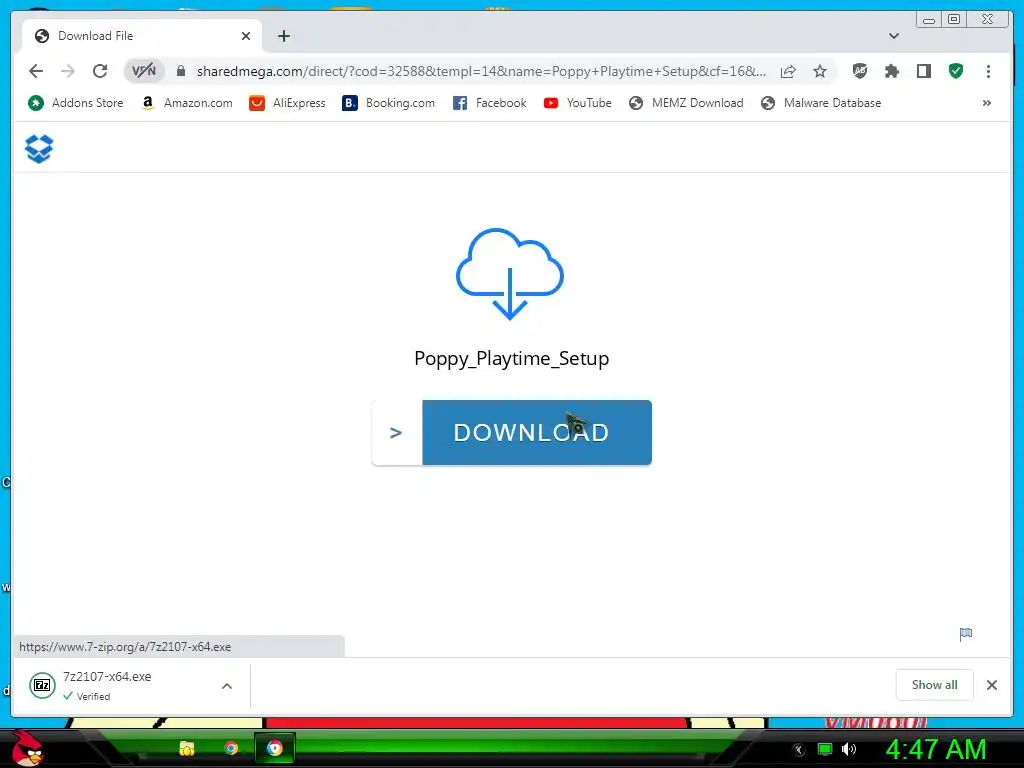Open the Amazon.com bookmark

[187, 103]
